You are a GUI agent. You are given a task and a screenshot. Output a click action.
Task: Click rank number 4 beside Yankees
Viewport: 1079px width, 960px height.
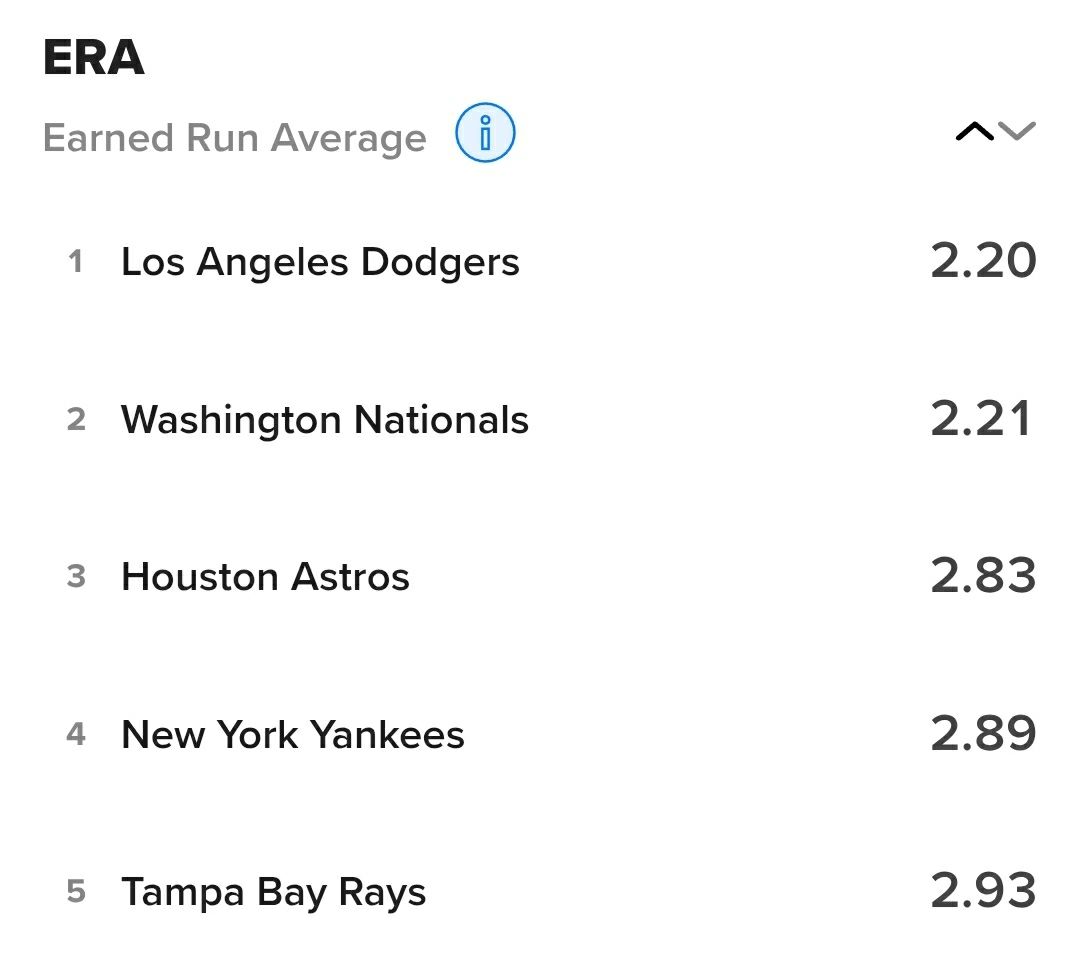pyautogui.click(x=76, y=735)
